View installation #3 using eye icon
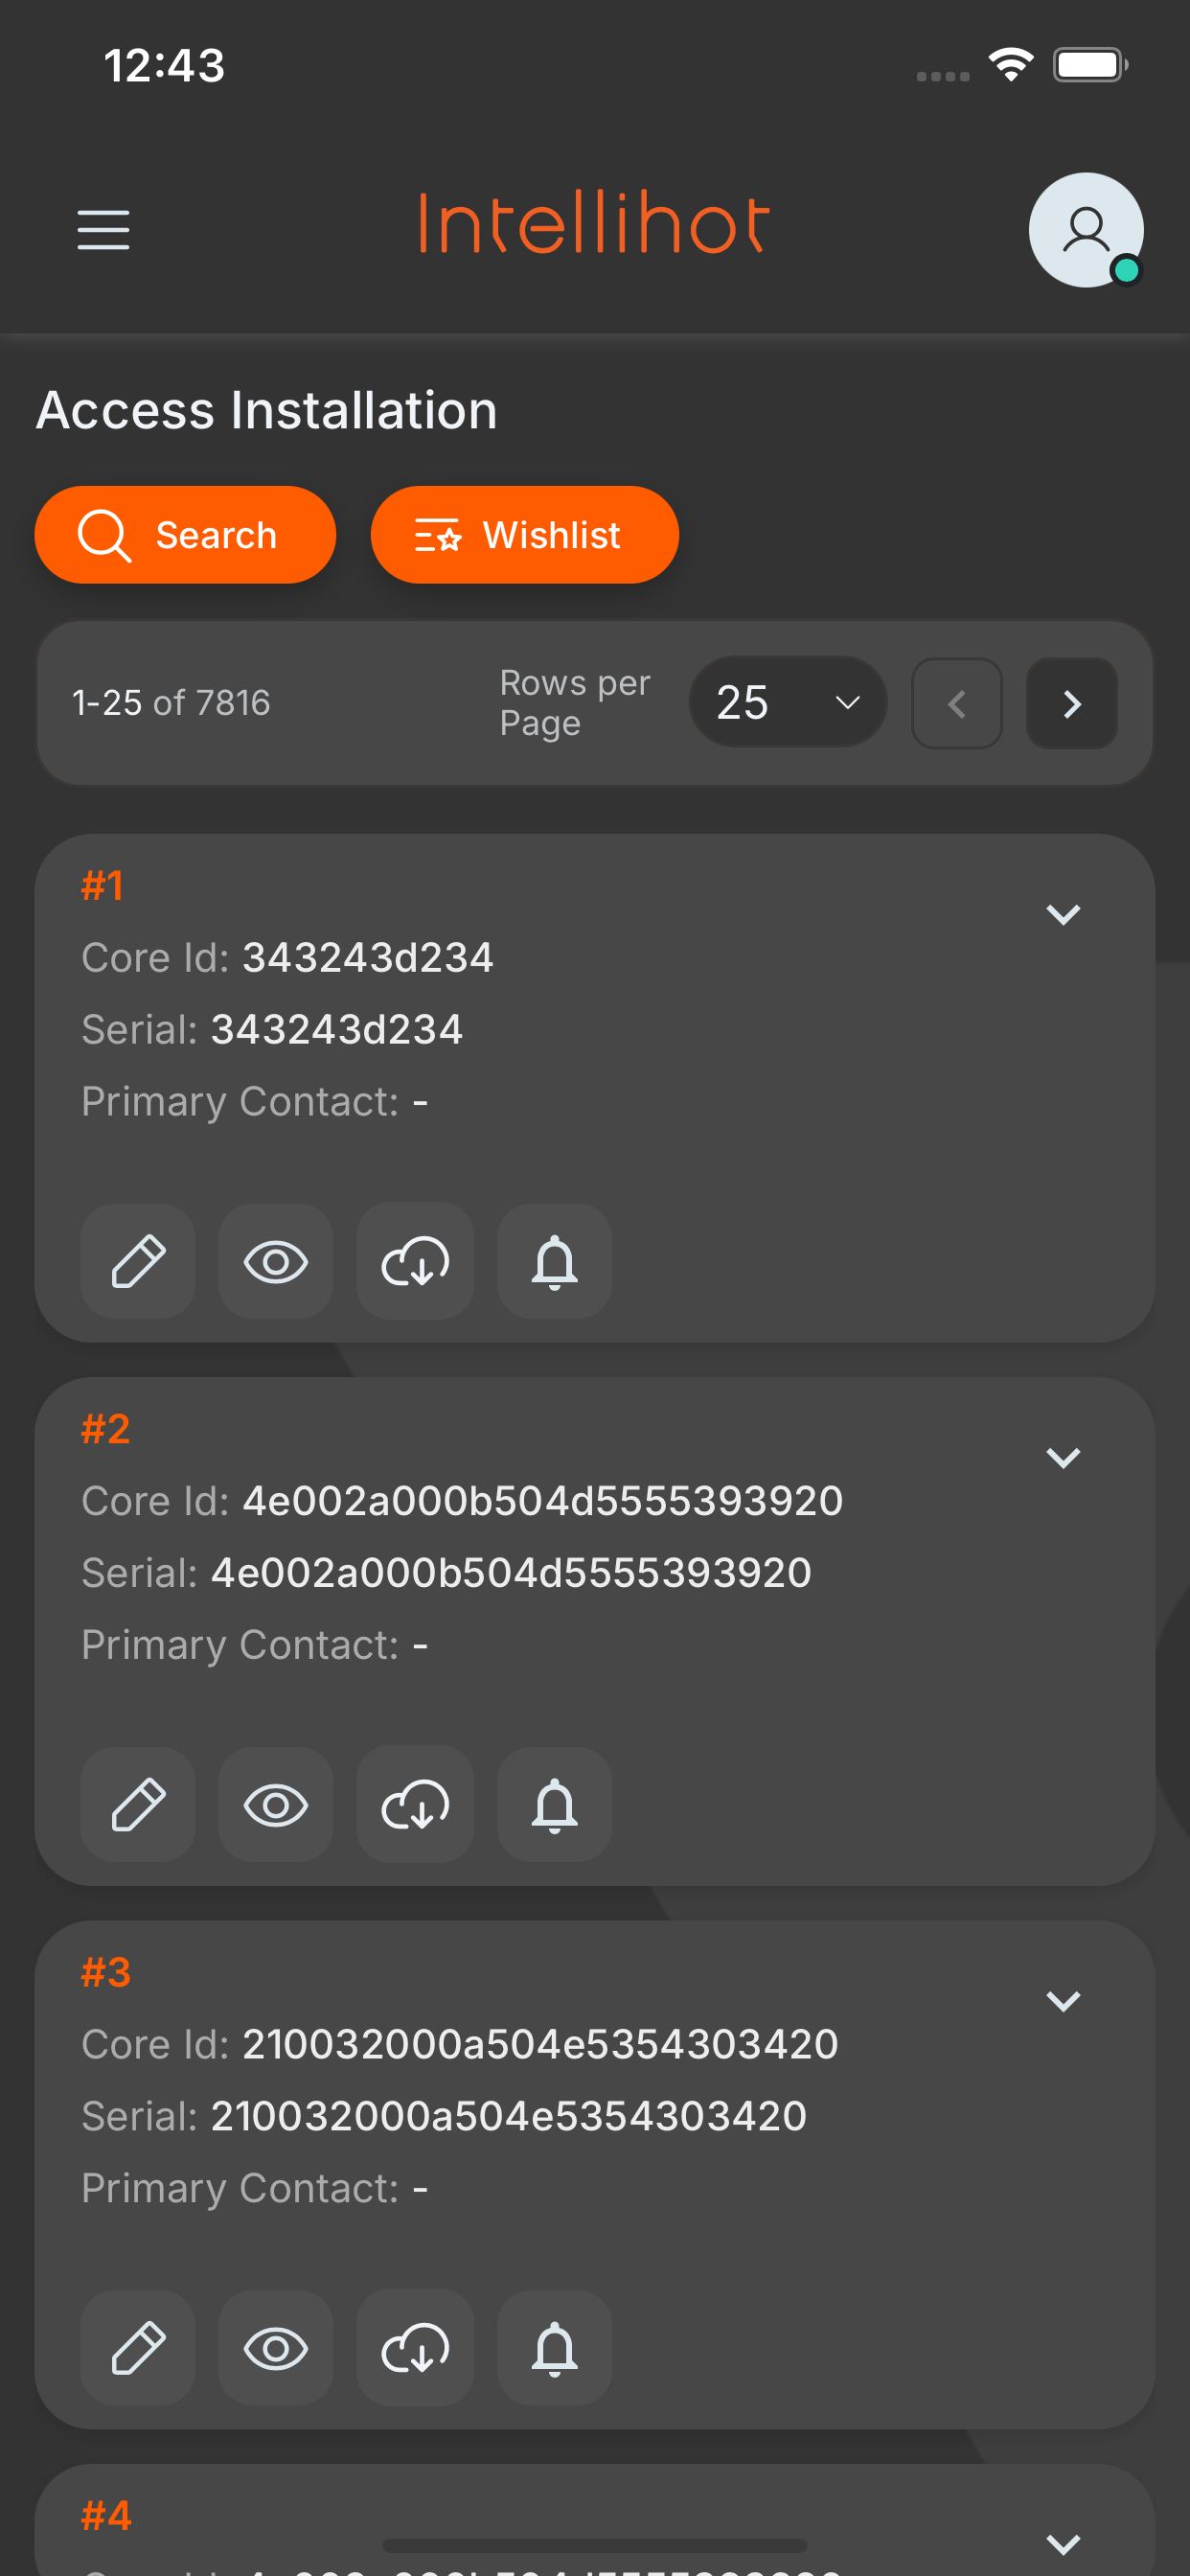The height and width of the screenshot is (2576, 1190). (x=276, y=2347)
